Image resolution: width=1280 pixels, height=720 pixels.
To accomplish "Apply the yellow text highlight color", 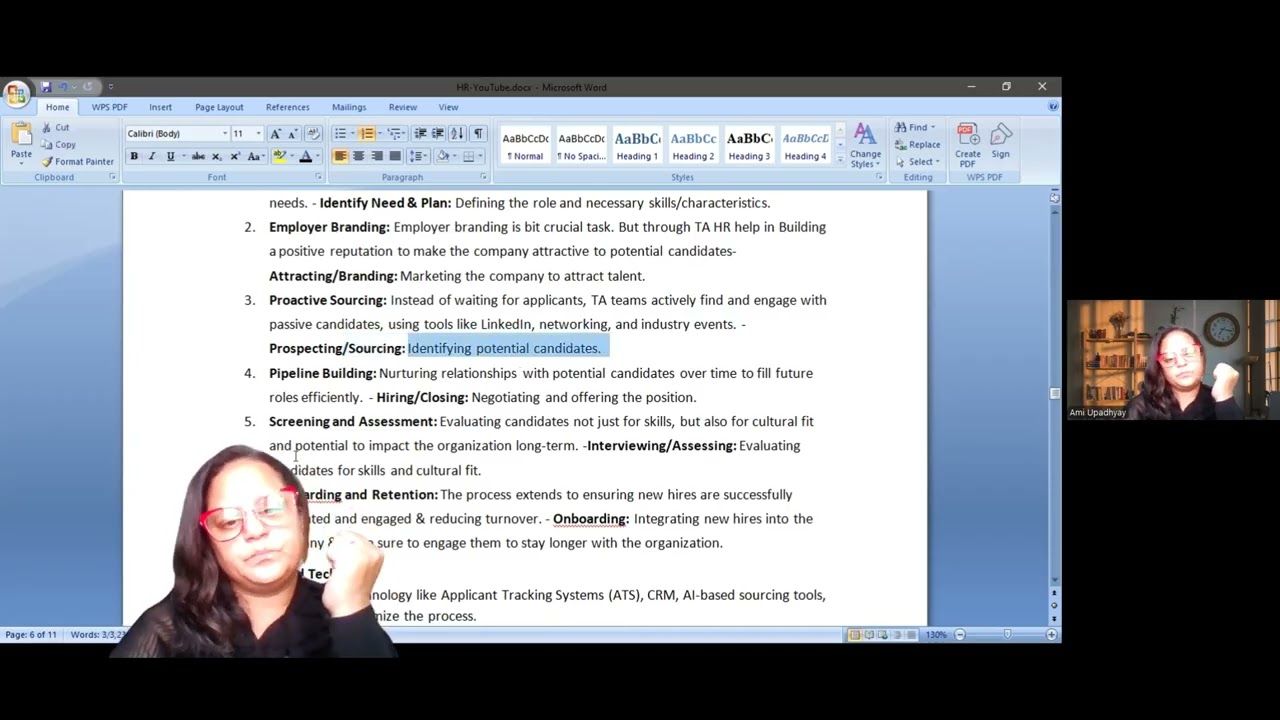I will point(279,156).
